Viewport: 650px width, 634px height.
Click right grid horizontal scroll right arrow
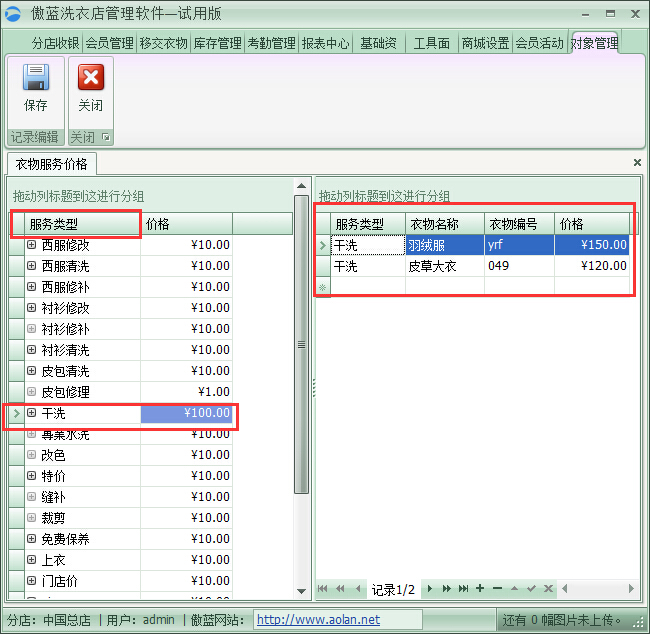631,588
